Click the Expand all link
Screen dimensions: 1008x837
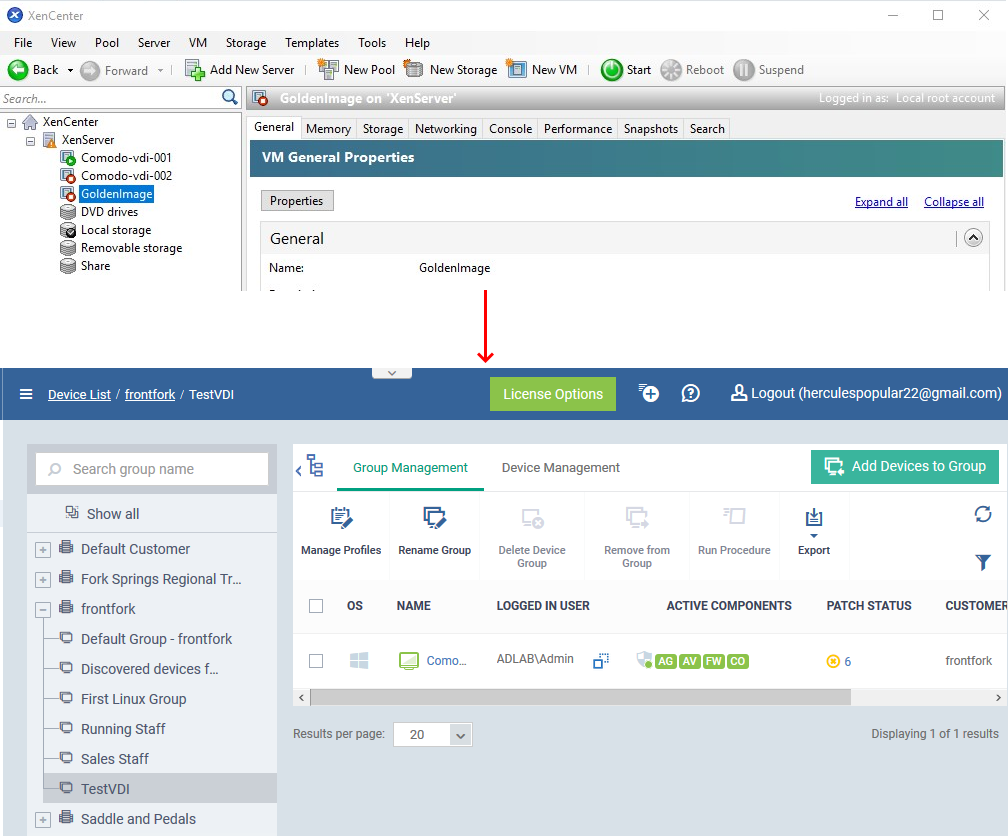[881, 202]
